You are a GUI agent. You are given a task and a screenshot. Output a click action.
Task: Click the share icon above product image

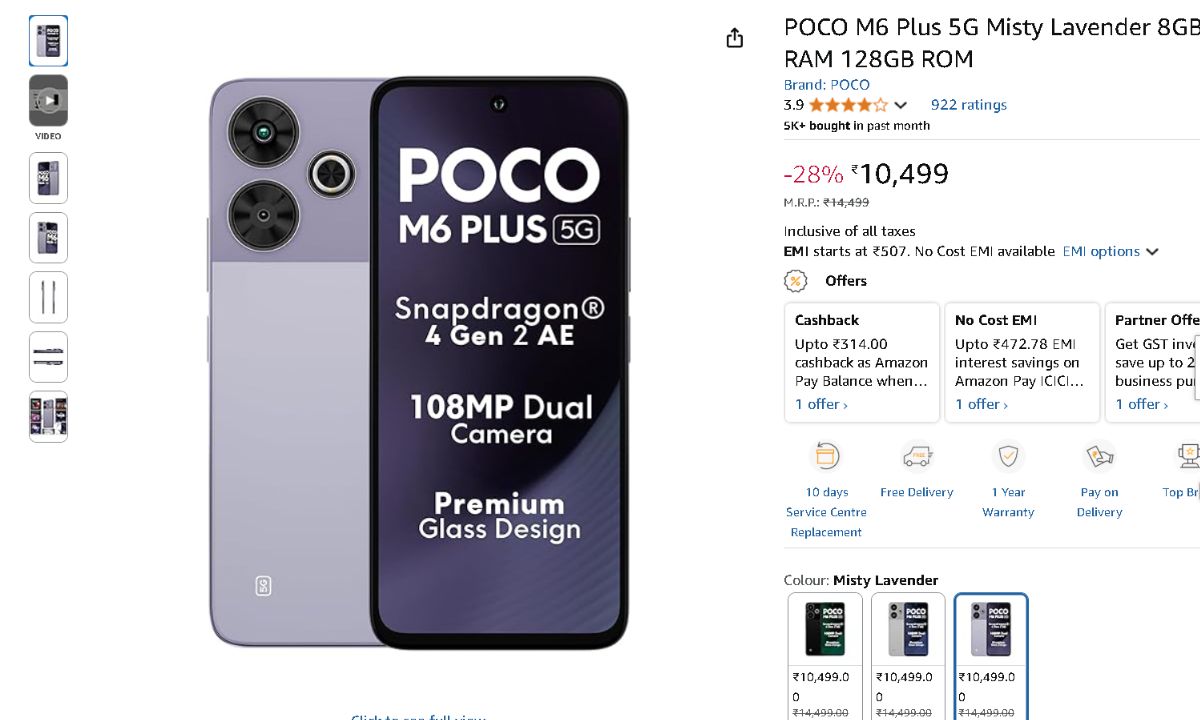tap(735, 38)
